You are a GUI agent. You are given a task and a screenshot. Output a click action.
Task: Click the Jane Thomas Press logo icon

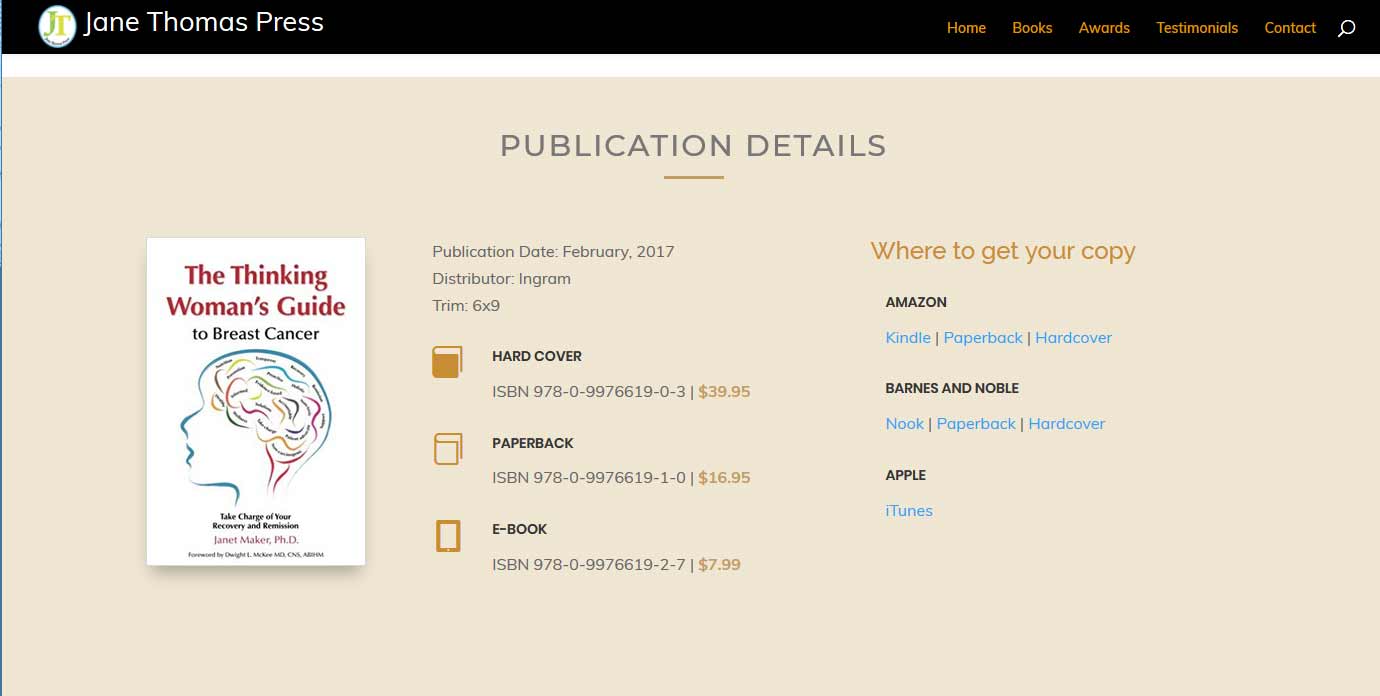pyautogui.click(x=57, y=27)
